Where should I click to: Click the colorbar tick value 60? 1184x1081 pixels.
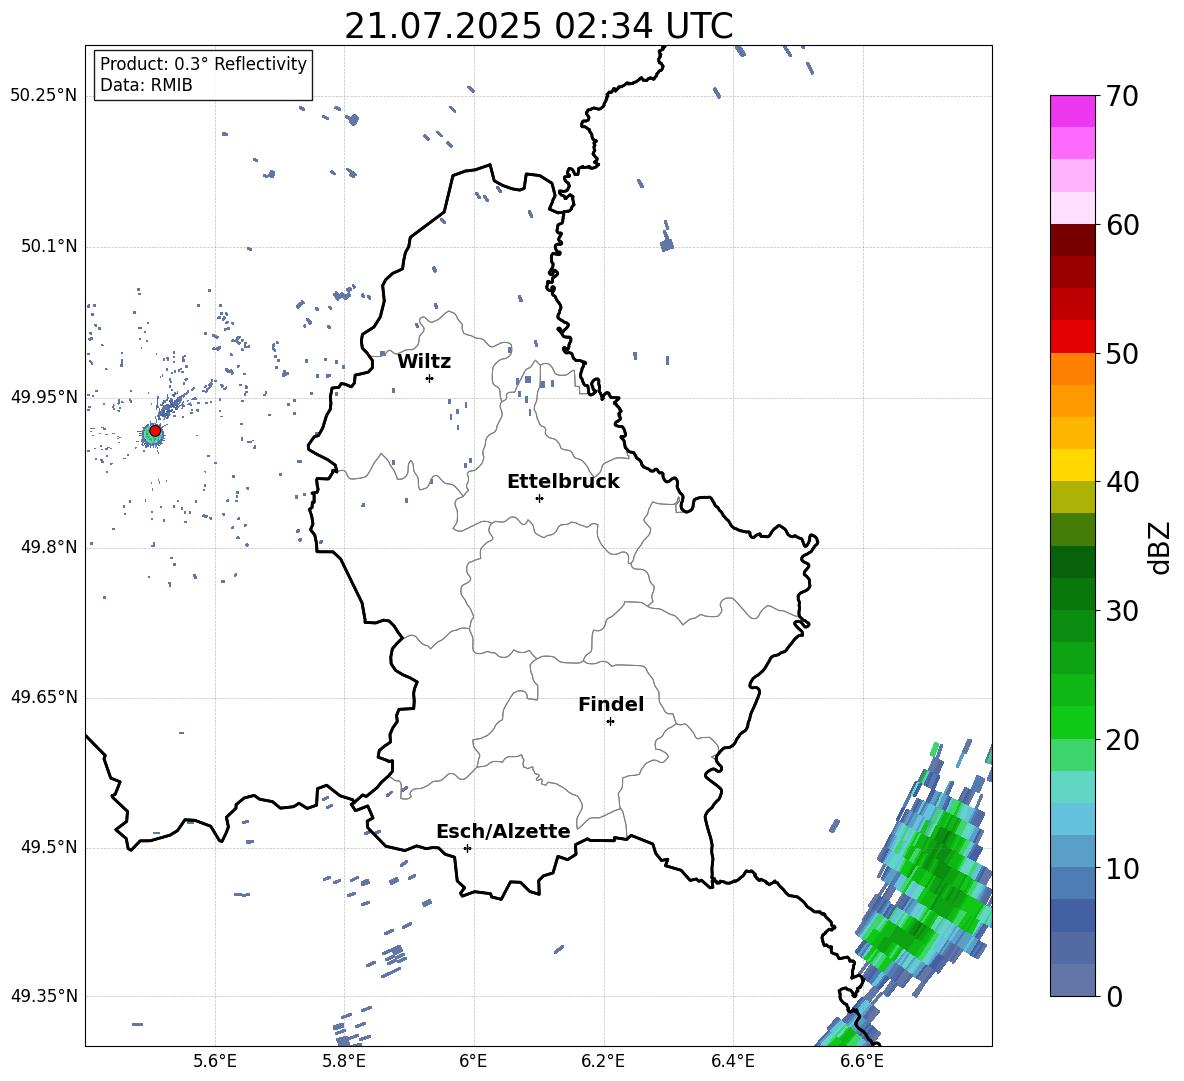pos(1123,225)
